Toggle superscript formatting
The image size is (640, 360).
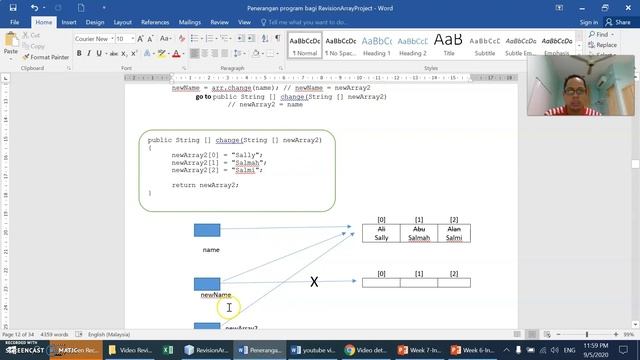[134, 53]
